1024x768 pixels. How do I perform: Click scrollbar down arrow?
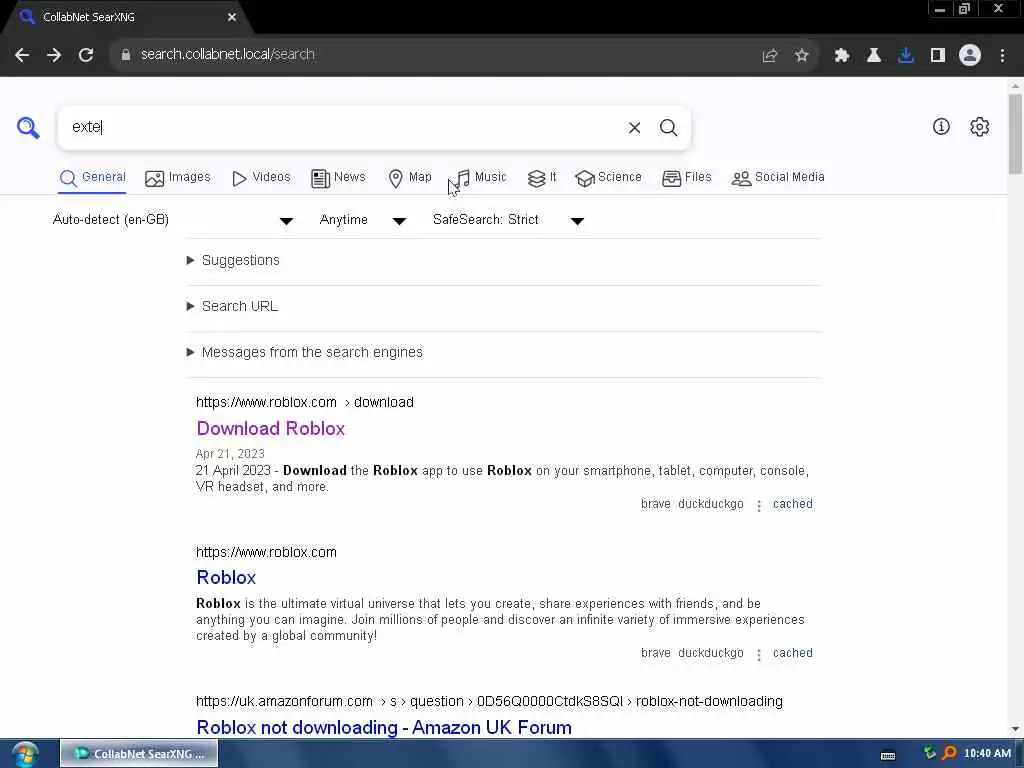pos(1015,729)
